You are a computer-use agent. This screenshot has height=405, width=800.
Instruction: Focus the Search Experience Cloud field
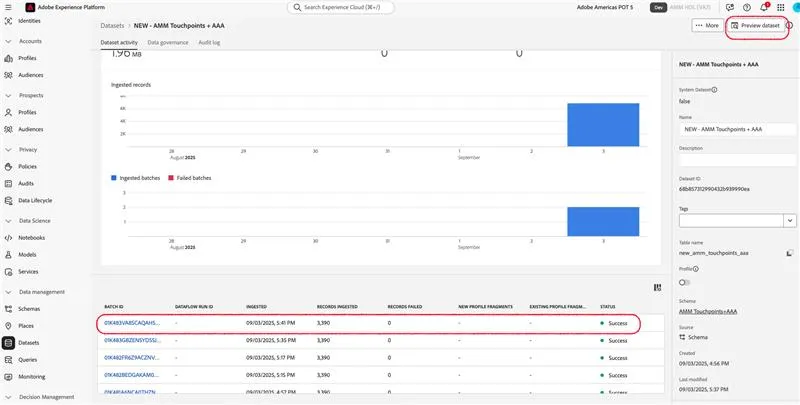341,8
